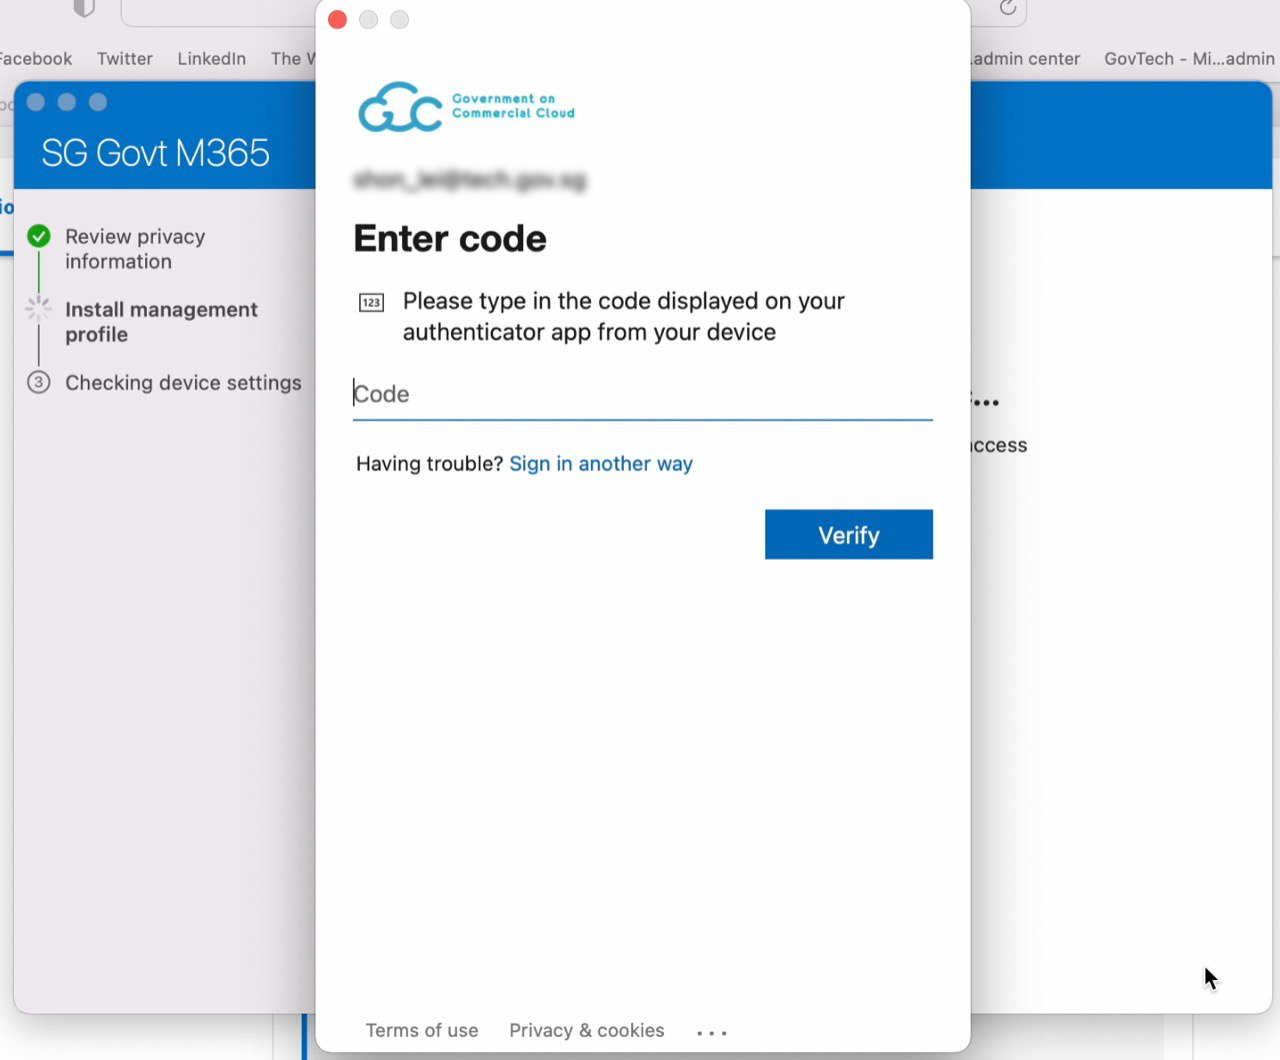Select the Checking device settings step

[183, 383]
